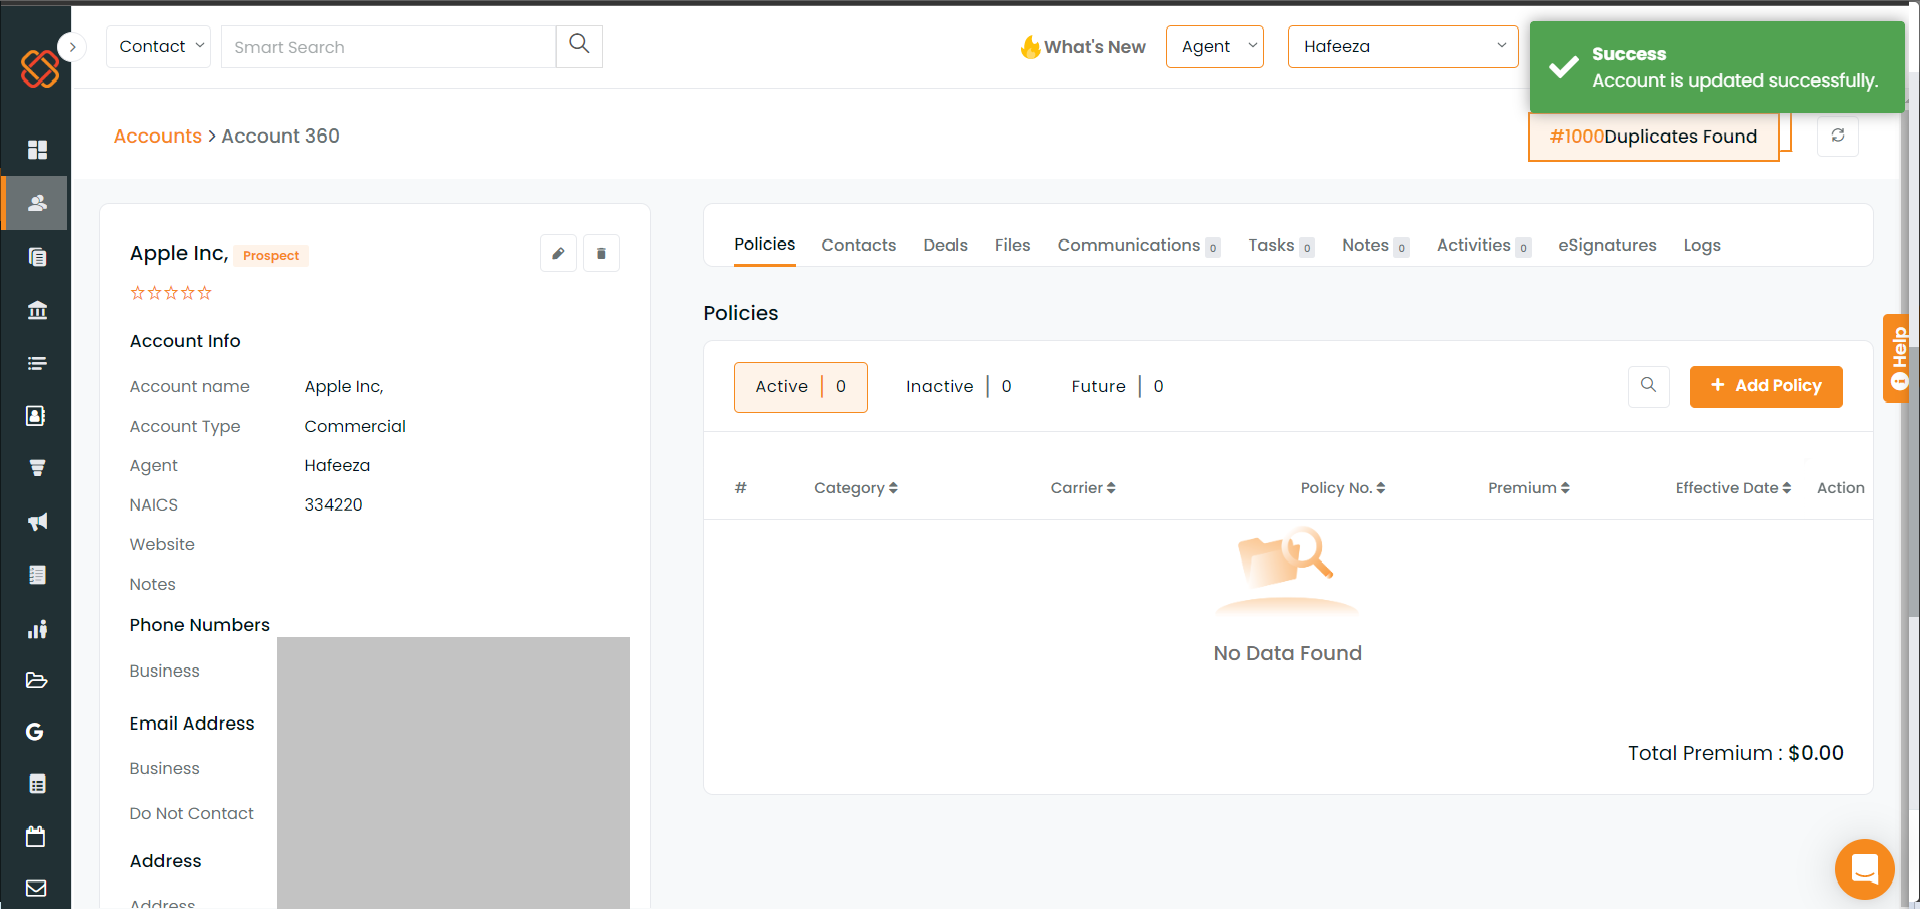Open the Contact search type dropdown
The width and height of the screenshot is (1920, 909).
[x=158, y=46]
